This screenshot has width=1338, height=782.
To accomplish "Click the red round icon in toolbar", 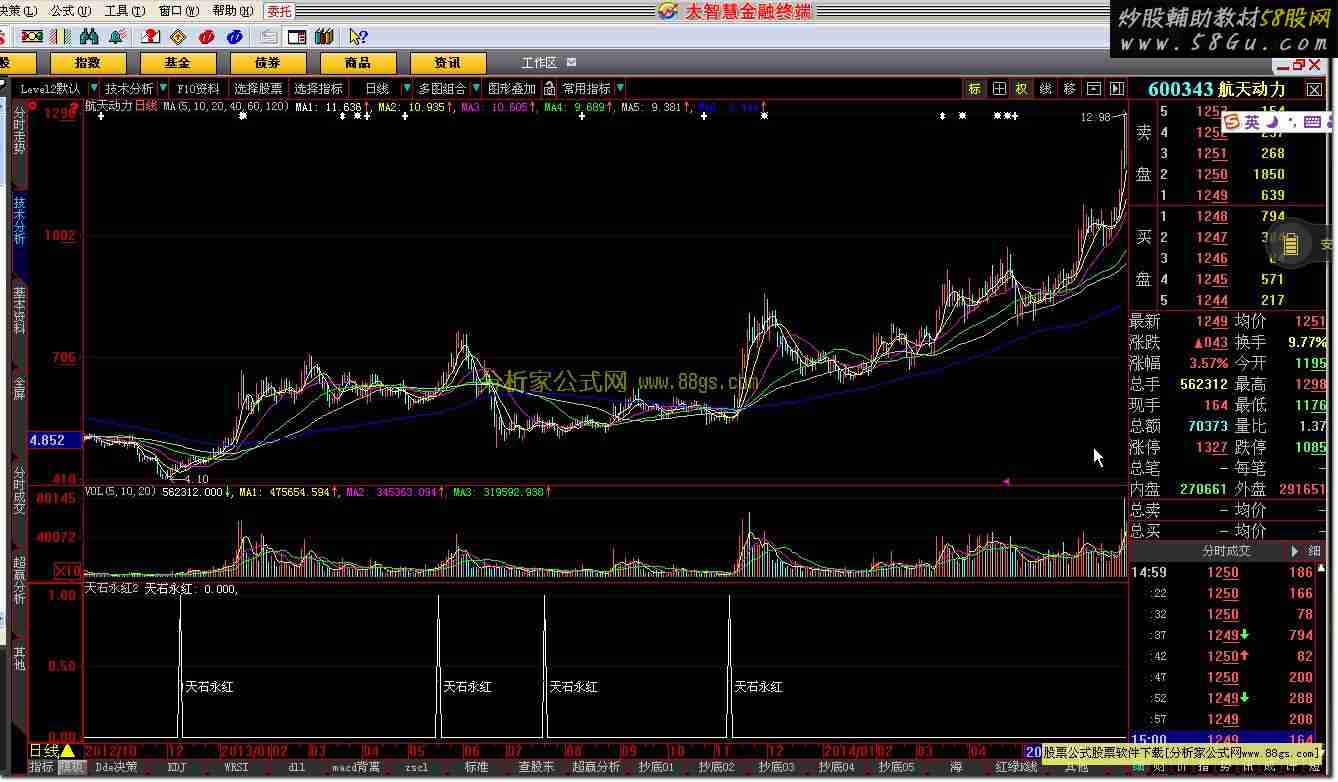I will [x=206, y=37].
